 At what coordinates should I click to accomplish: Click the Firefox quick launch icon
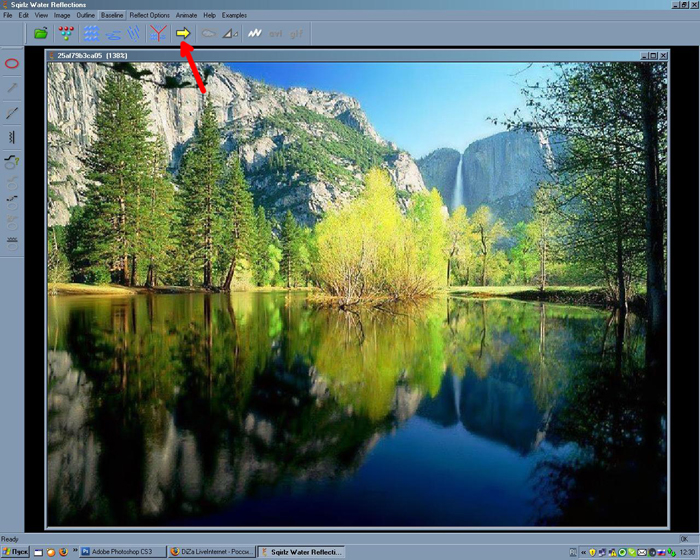[x=63, y=552]
